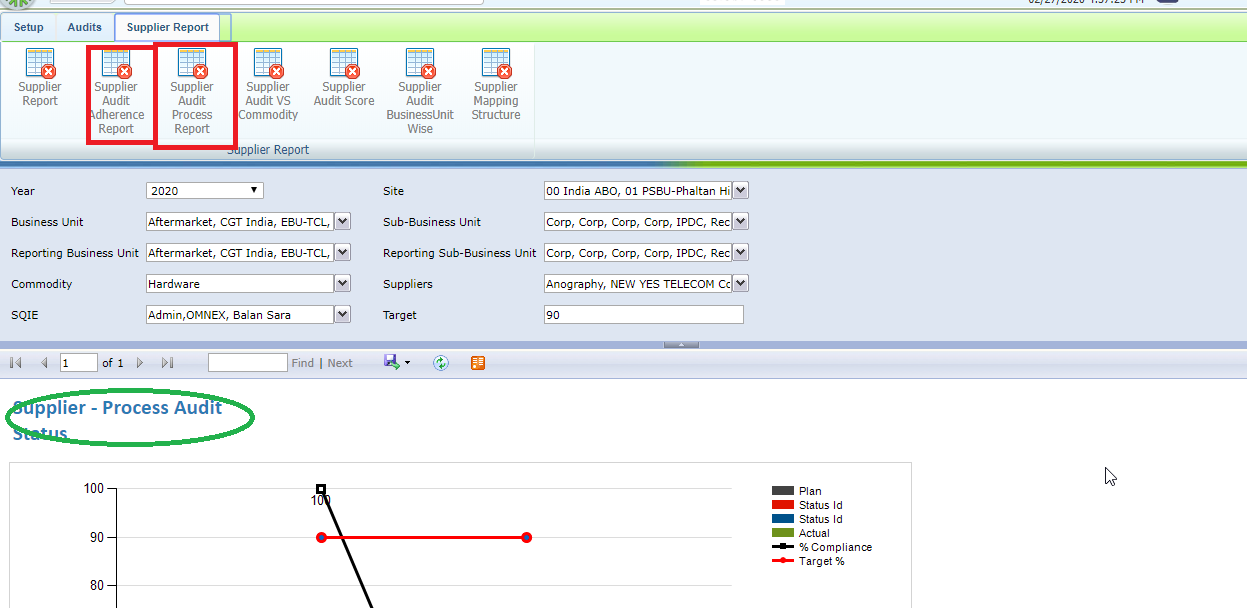Open Supplier Audit BusinessUnit Wise report
The image size is (1247, 608).
420,92
